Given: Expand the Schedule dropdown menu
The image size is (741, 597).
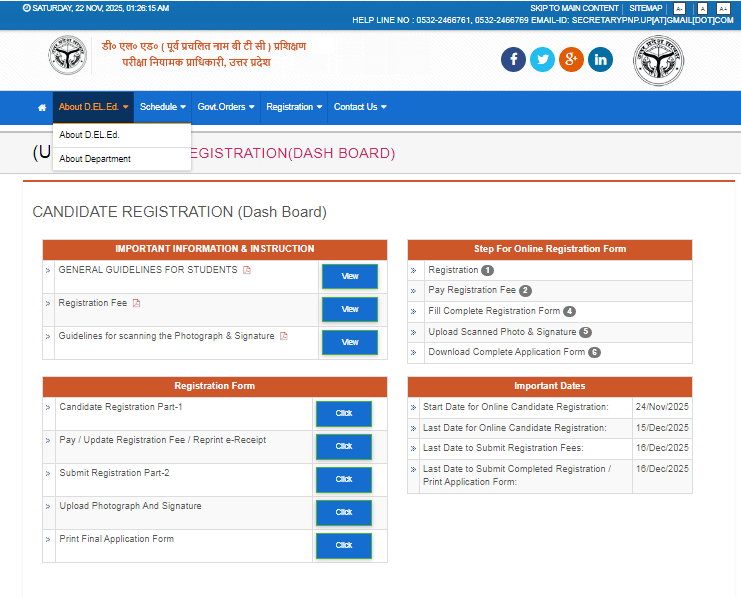Looking at the screenshot, I should click(162, 107).
